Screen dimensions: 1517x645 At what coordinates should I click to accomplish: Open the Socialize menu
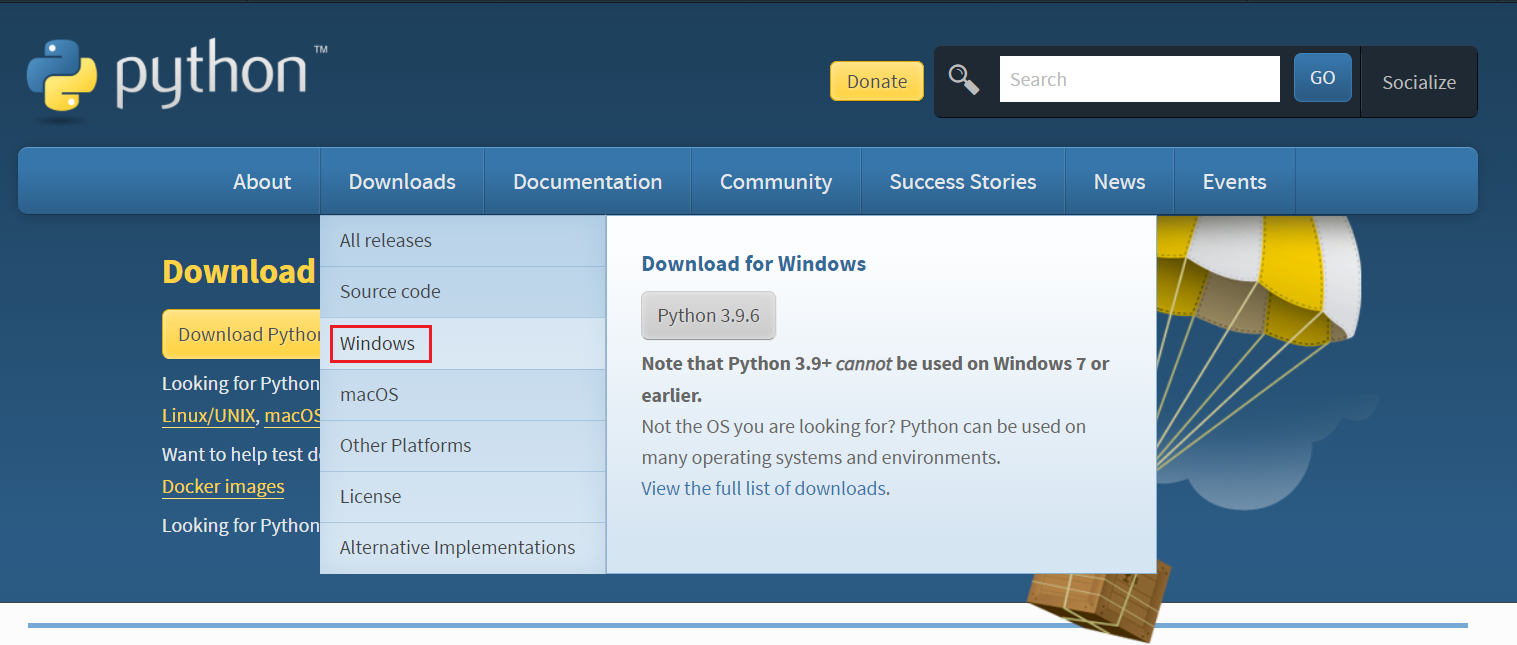1418,82
